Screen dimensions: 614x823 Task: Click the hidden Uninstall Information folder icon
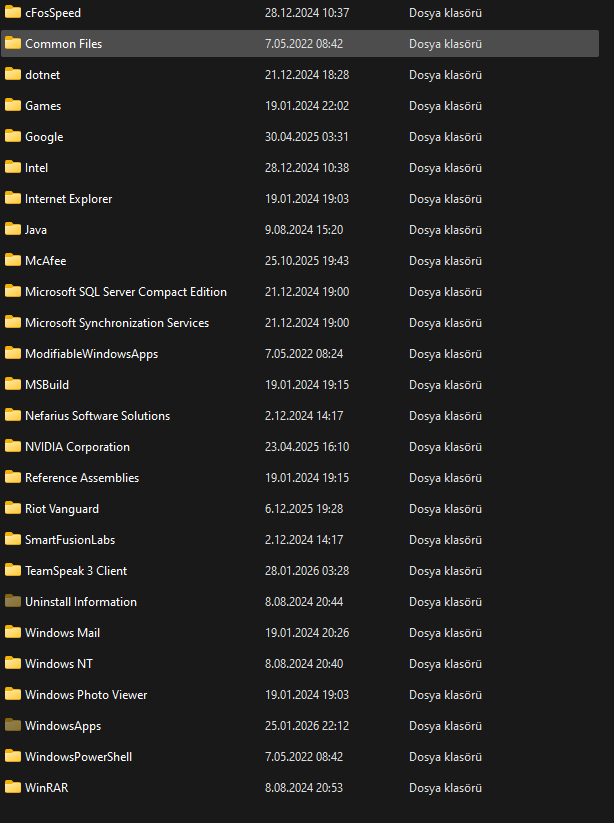click(x=13, y=600)
